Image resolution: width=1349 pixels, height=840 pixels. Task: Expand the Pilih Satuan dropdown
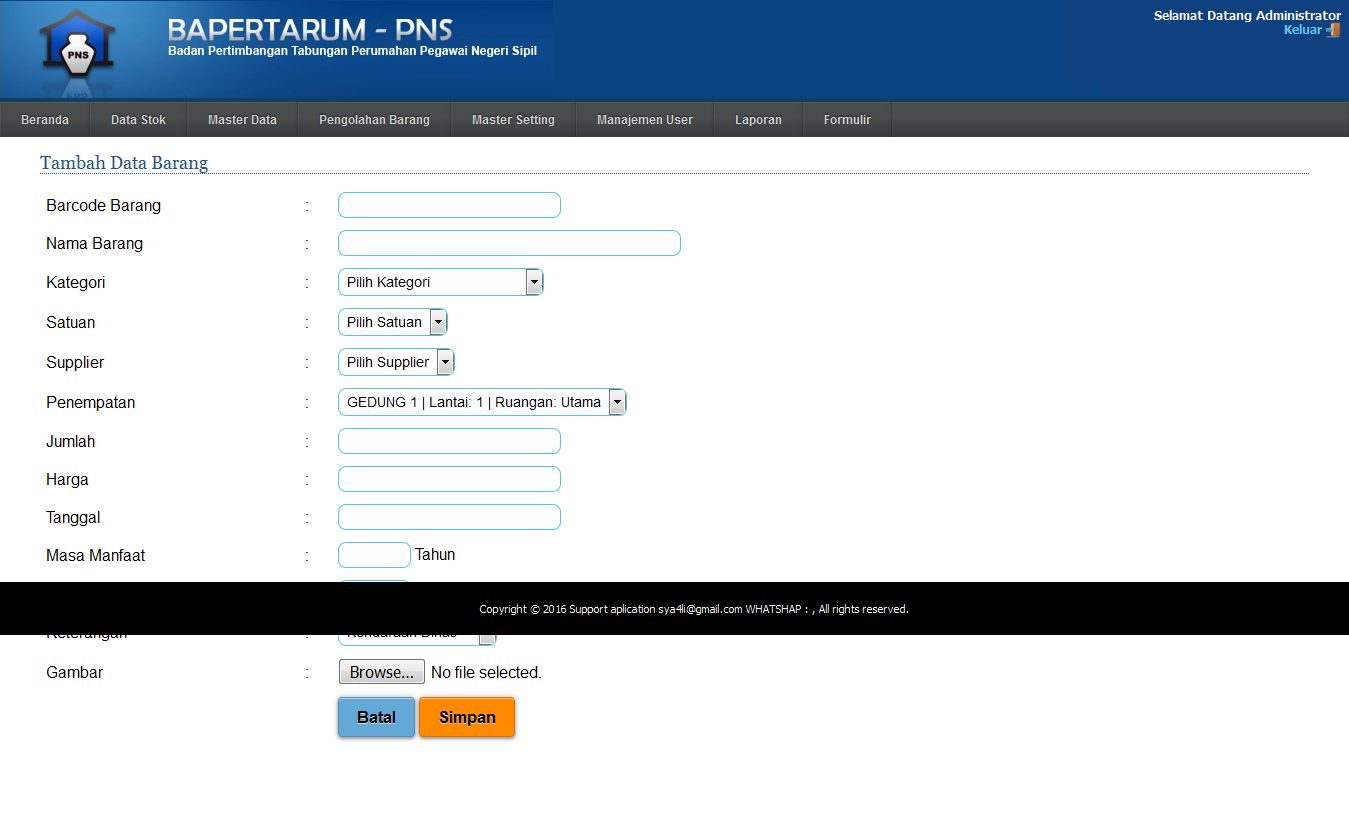[x=393, y=322]
